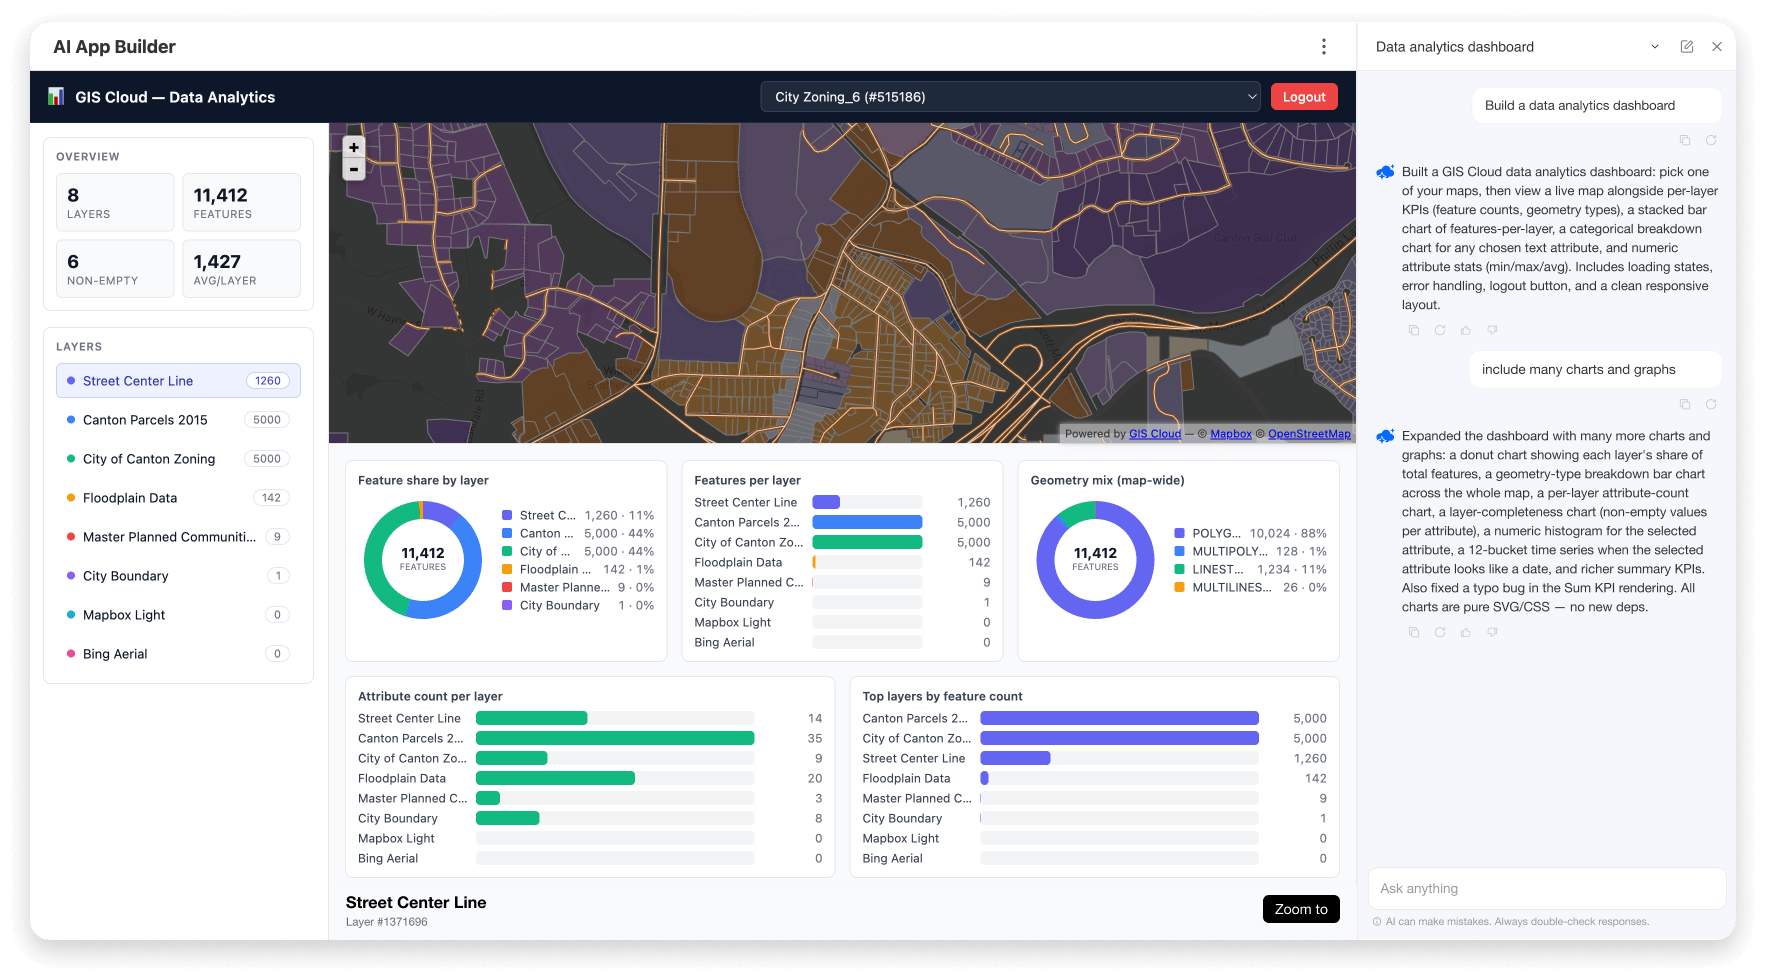1766x980 pixels.
Task: Open the OpenStreetMap attribution link
Action: tap(1309, 434)
